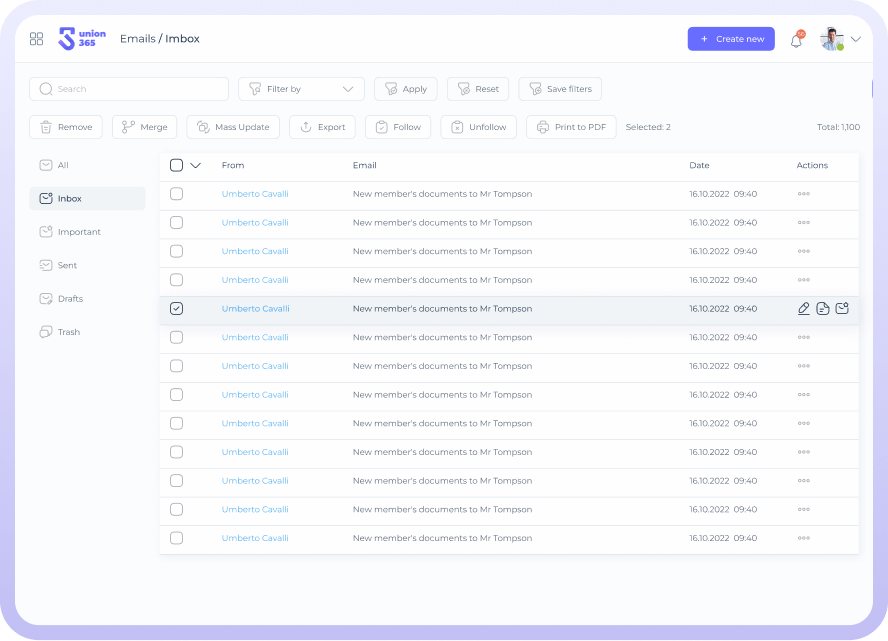Click the document icon in selected row
Screen dimensions: 888x641
(823, 309)
